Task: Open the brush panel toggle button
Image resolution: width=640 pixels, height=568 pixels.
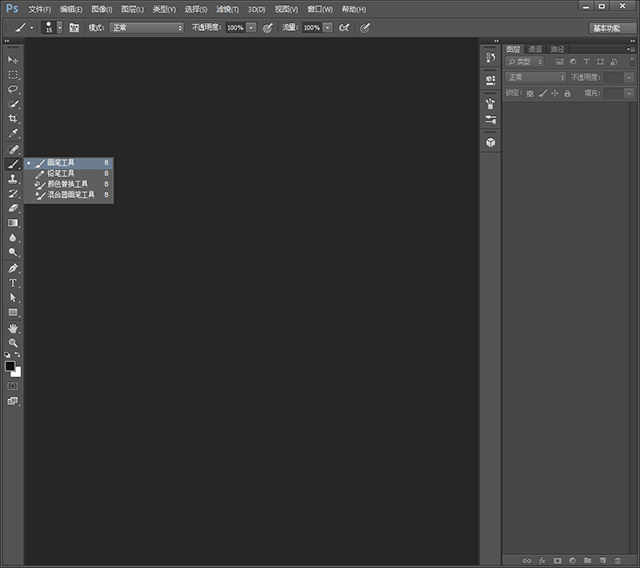Action: pyautogui.click(x=74, y=27)
